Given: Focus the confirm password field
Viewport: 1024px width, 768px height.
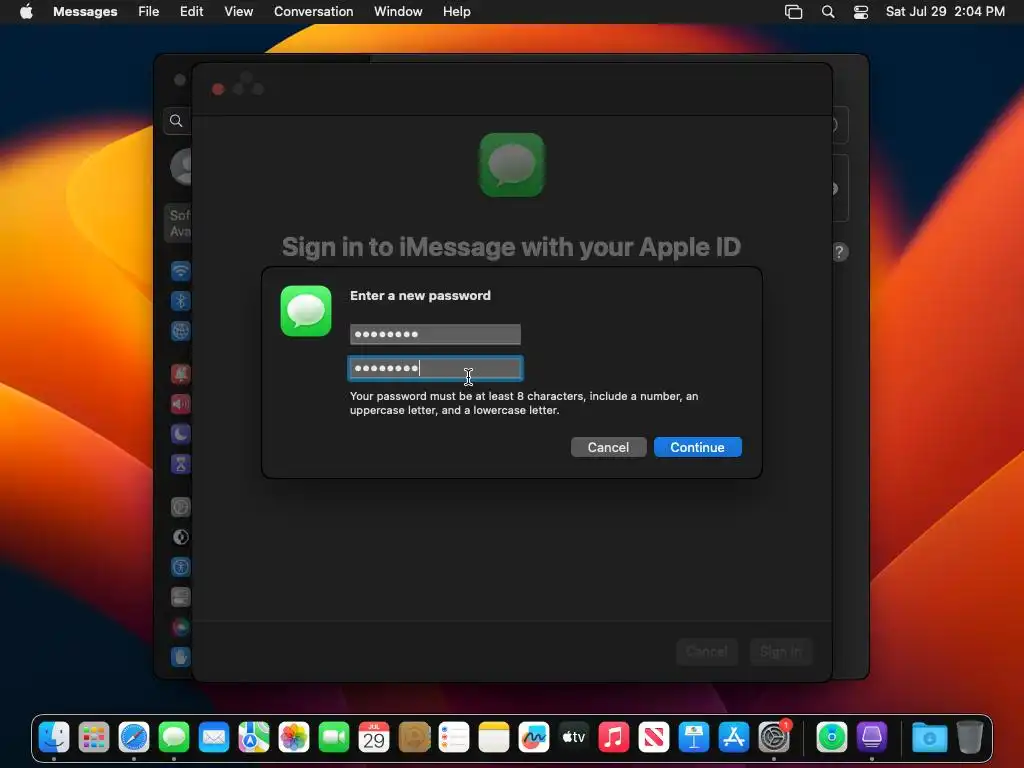Looking at the screenshot, I should [x=435, y=368].
